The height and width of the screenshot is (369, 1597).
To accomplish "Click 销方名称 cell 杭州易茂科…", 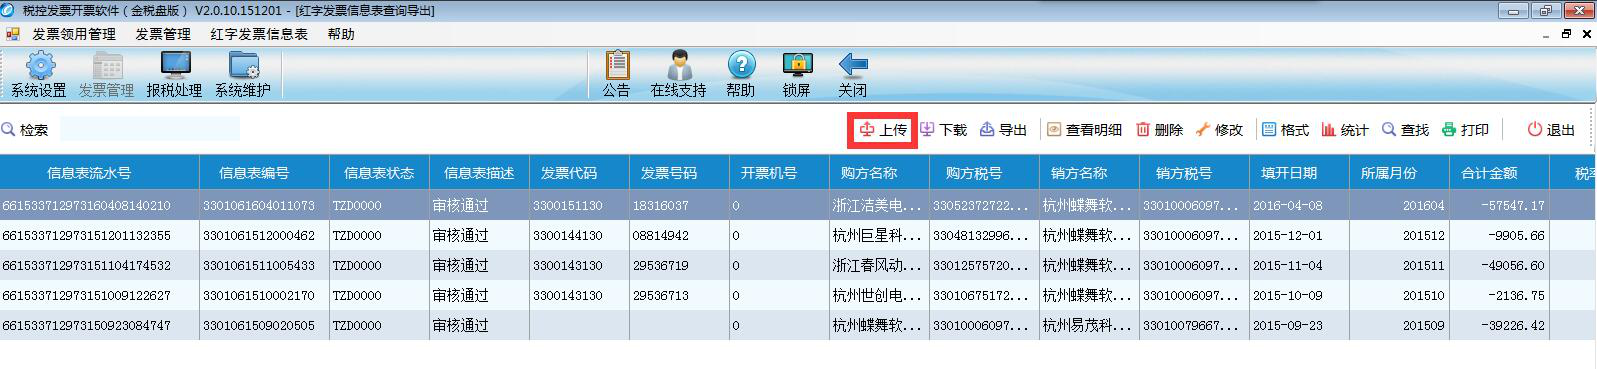I will [x=1090, y=325].
